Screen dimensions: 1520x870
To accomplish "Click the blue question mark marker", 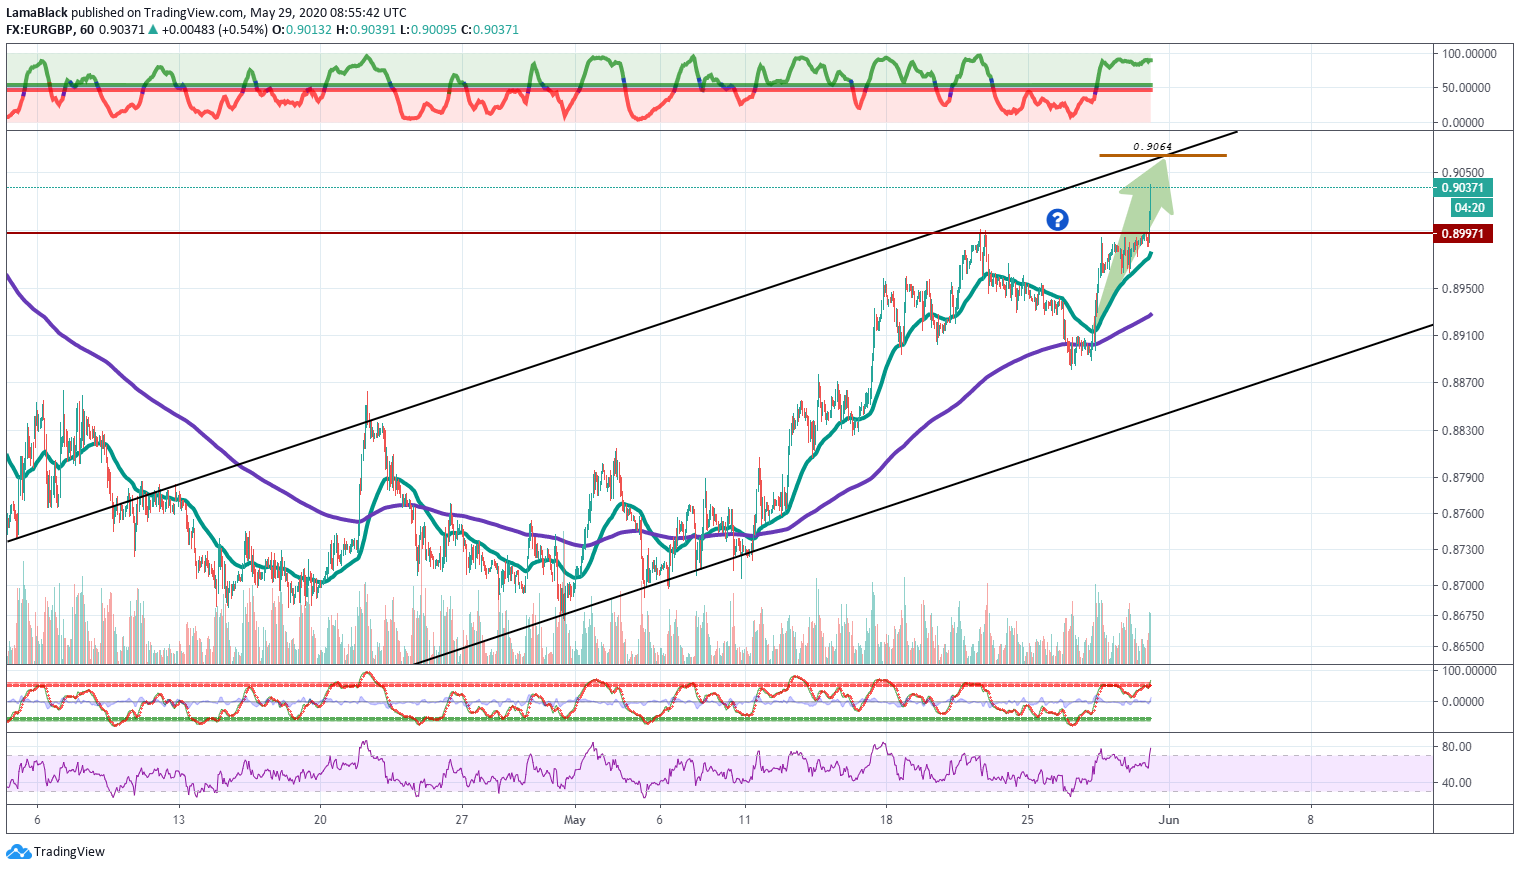I will pos(1057,220).
